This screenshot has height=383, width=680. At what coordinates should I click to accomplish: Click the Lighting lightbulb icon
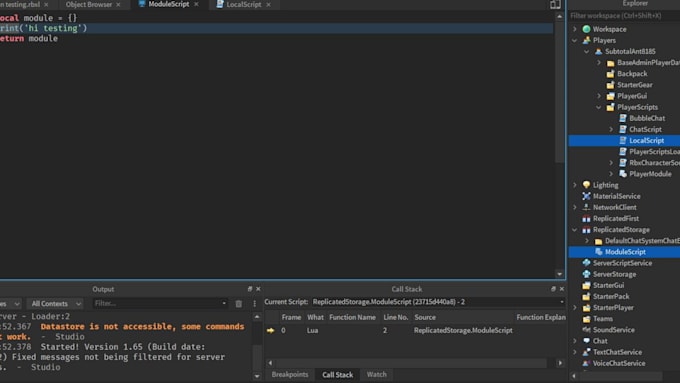coord(586,185)
